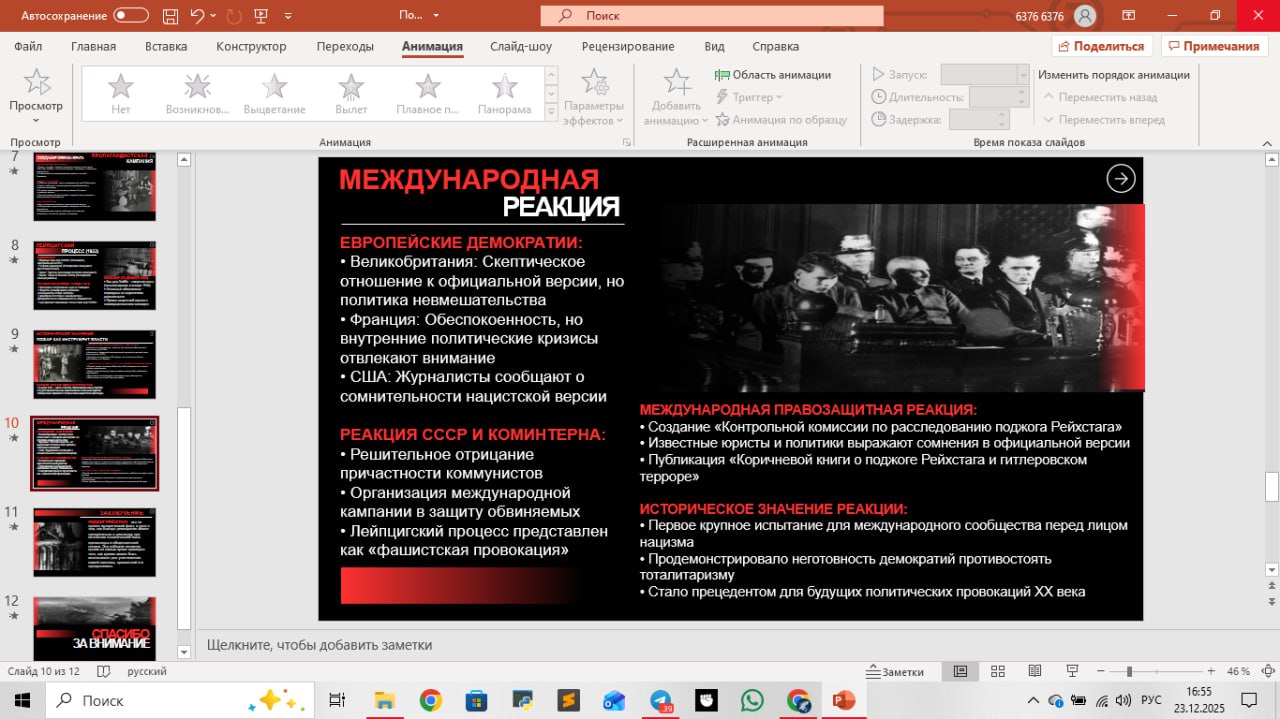Click the Comments (Примечания) button

(x=1214, y=46)
